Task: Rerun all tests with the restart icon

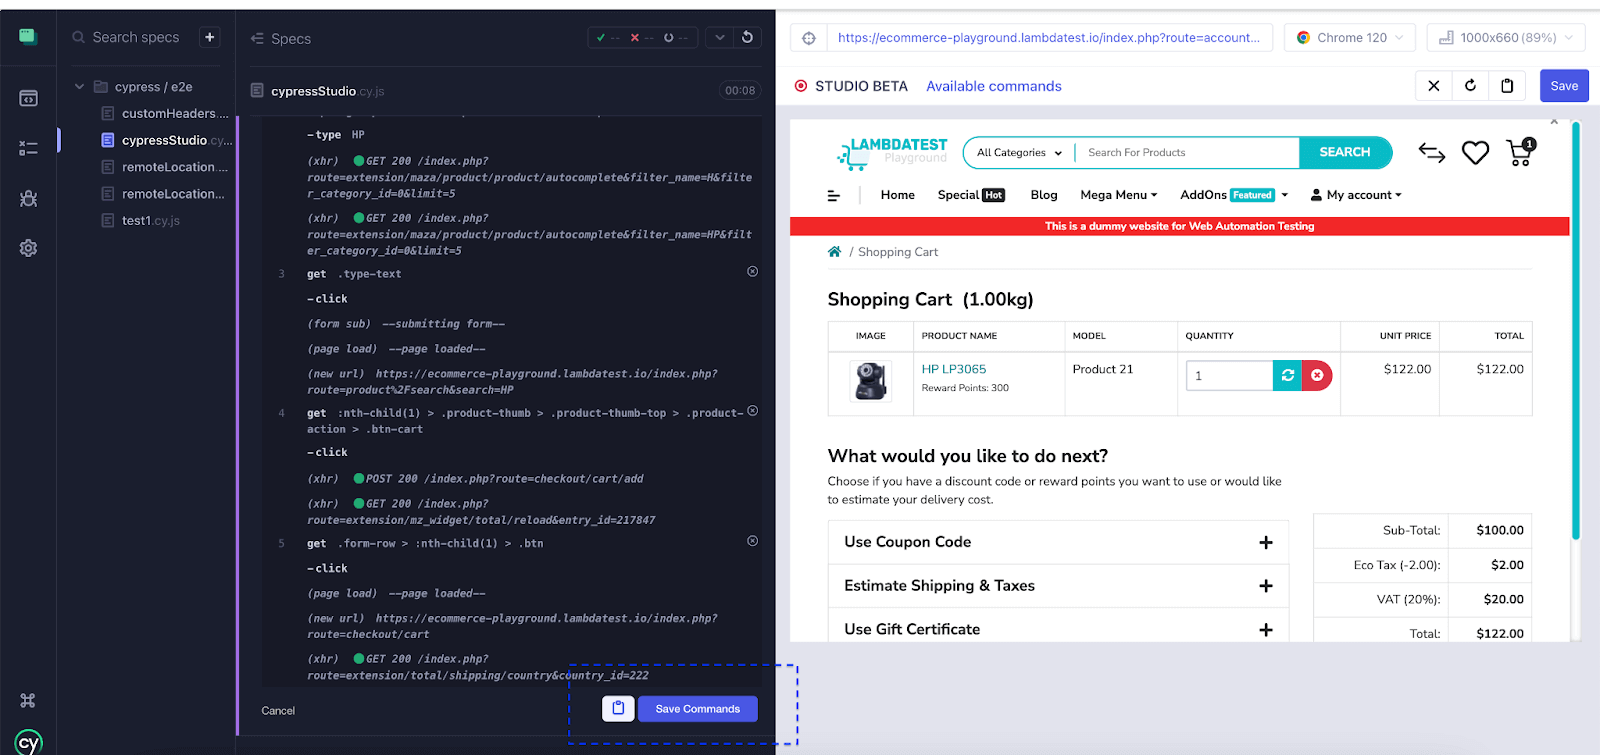Action: [747, 37]
